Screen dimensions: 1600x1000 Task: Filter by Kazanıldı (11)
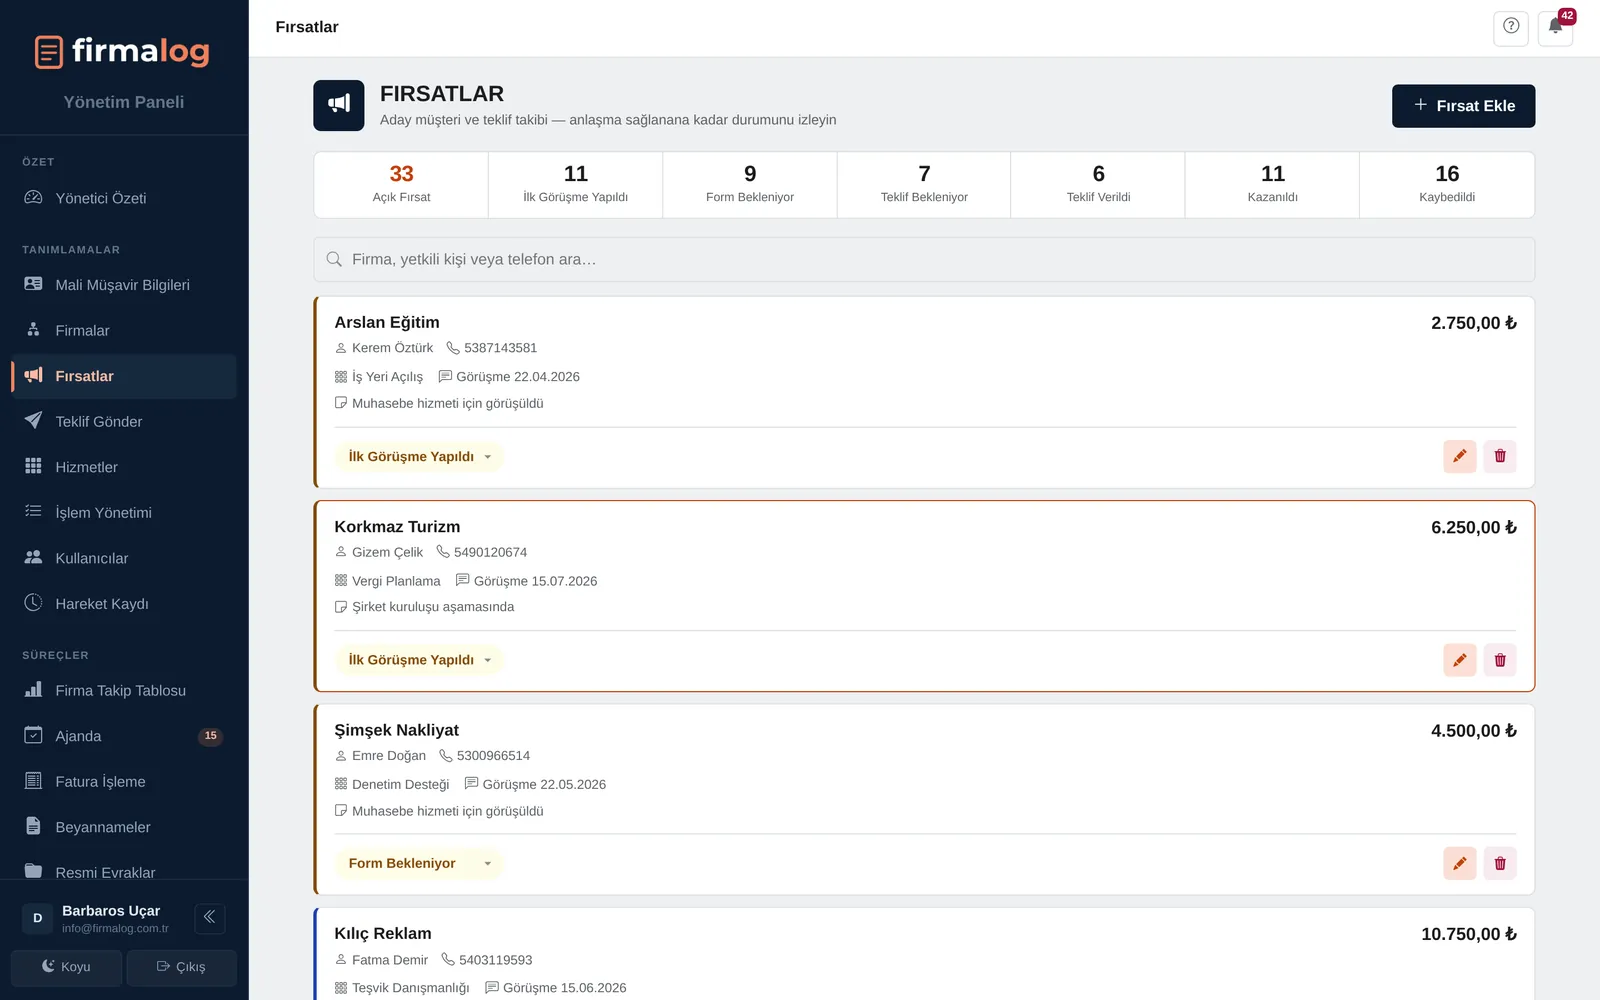(1272, 185)
